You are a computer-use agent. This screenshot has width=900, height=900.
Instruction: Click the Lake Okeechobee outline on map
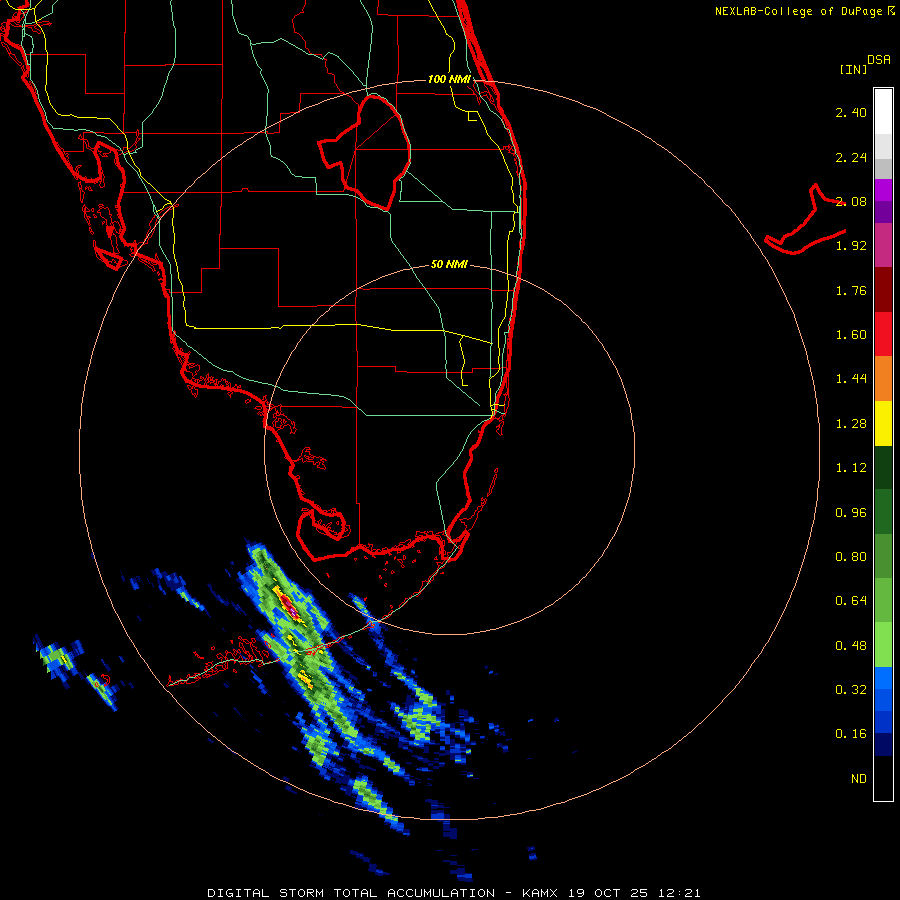tap(365, 153)
